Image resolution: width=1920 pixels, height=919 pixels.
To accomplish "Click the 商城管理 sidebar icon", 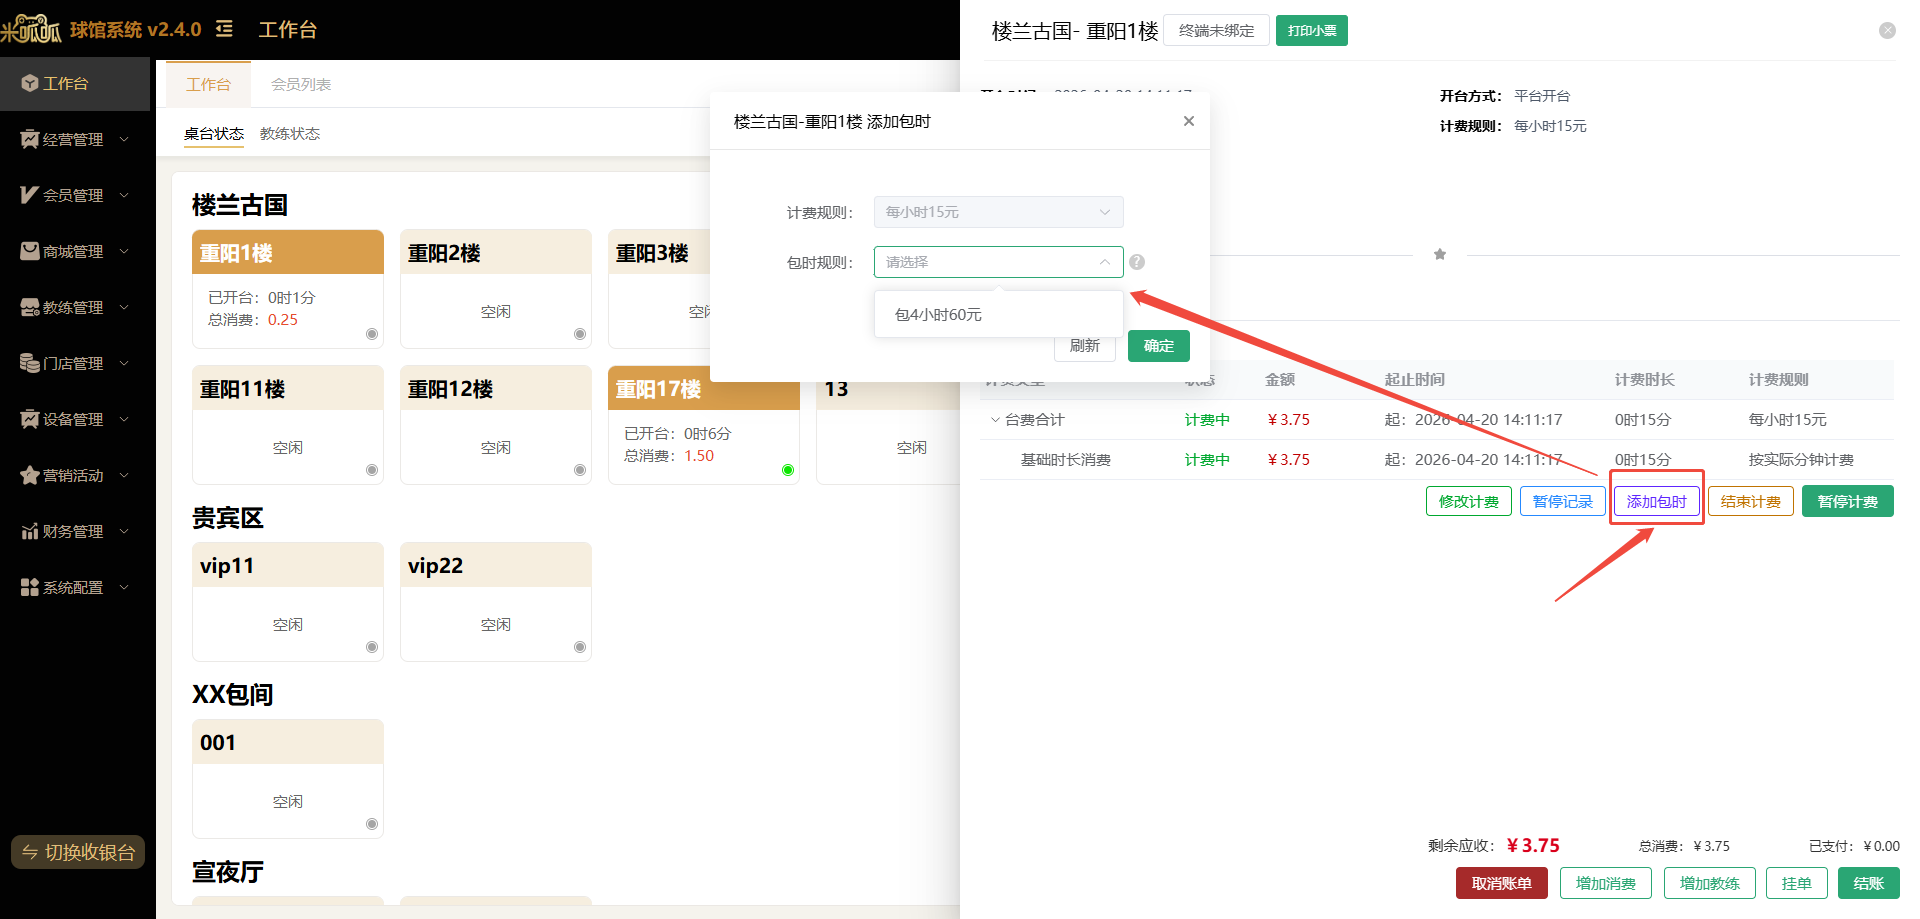I will (30, 251).
